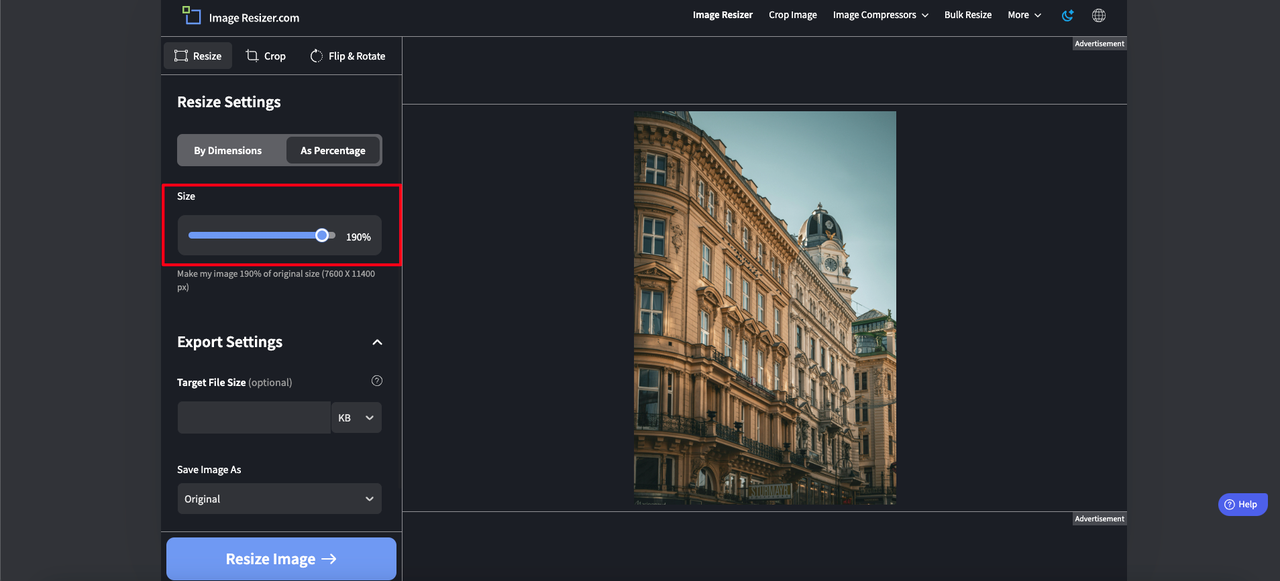This screenshot has width=1280, height=581.
Task: Click the Image Resizer.com logo icon
Action: pos(192,15)
